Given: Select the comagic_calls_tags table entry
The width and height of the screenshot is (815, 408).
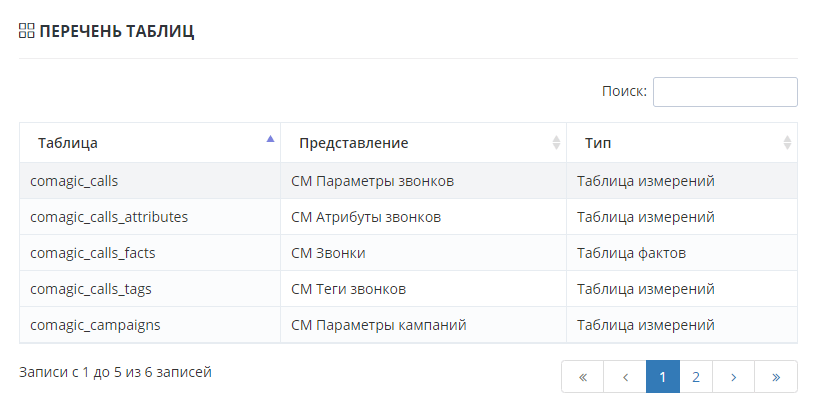Looking at the screenshot, I should click(x=91, y=289).
